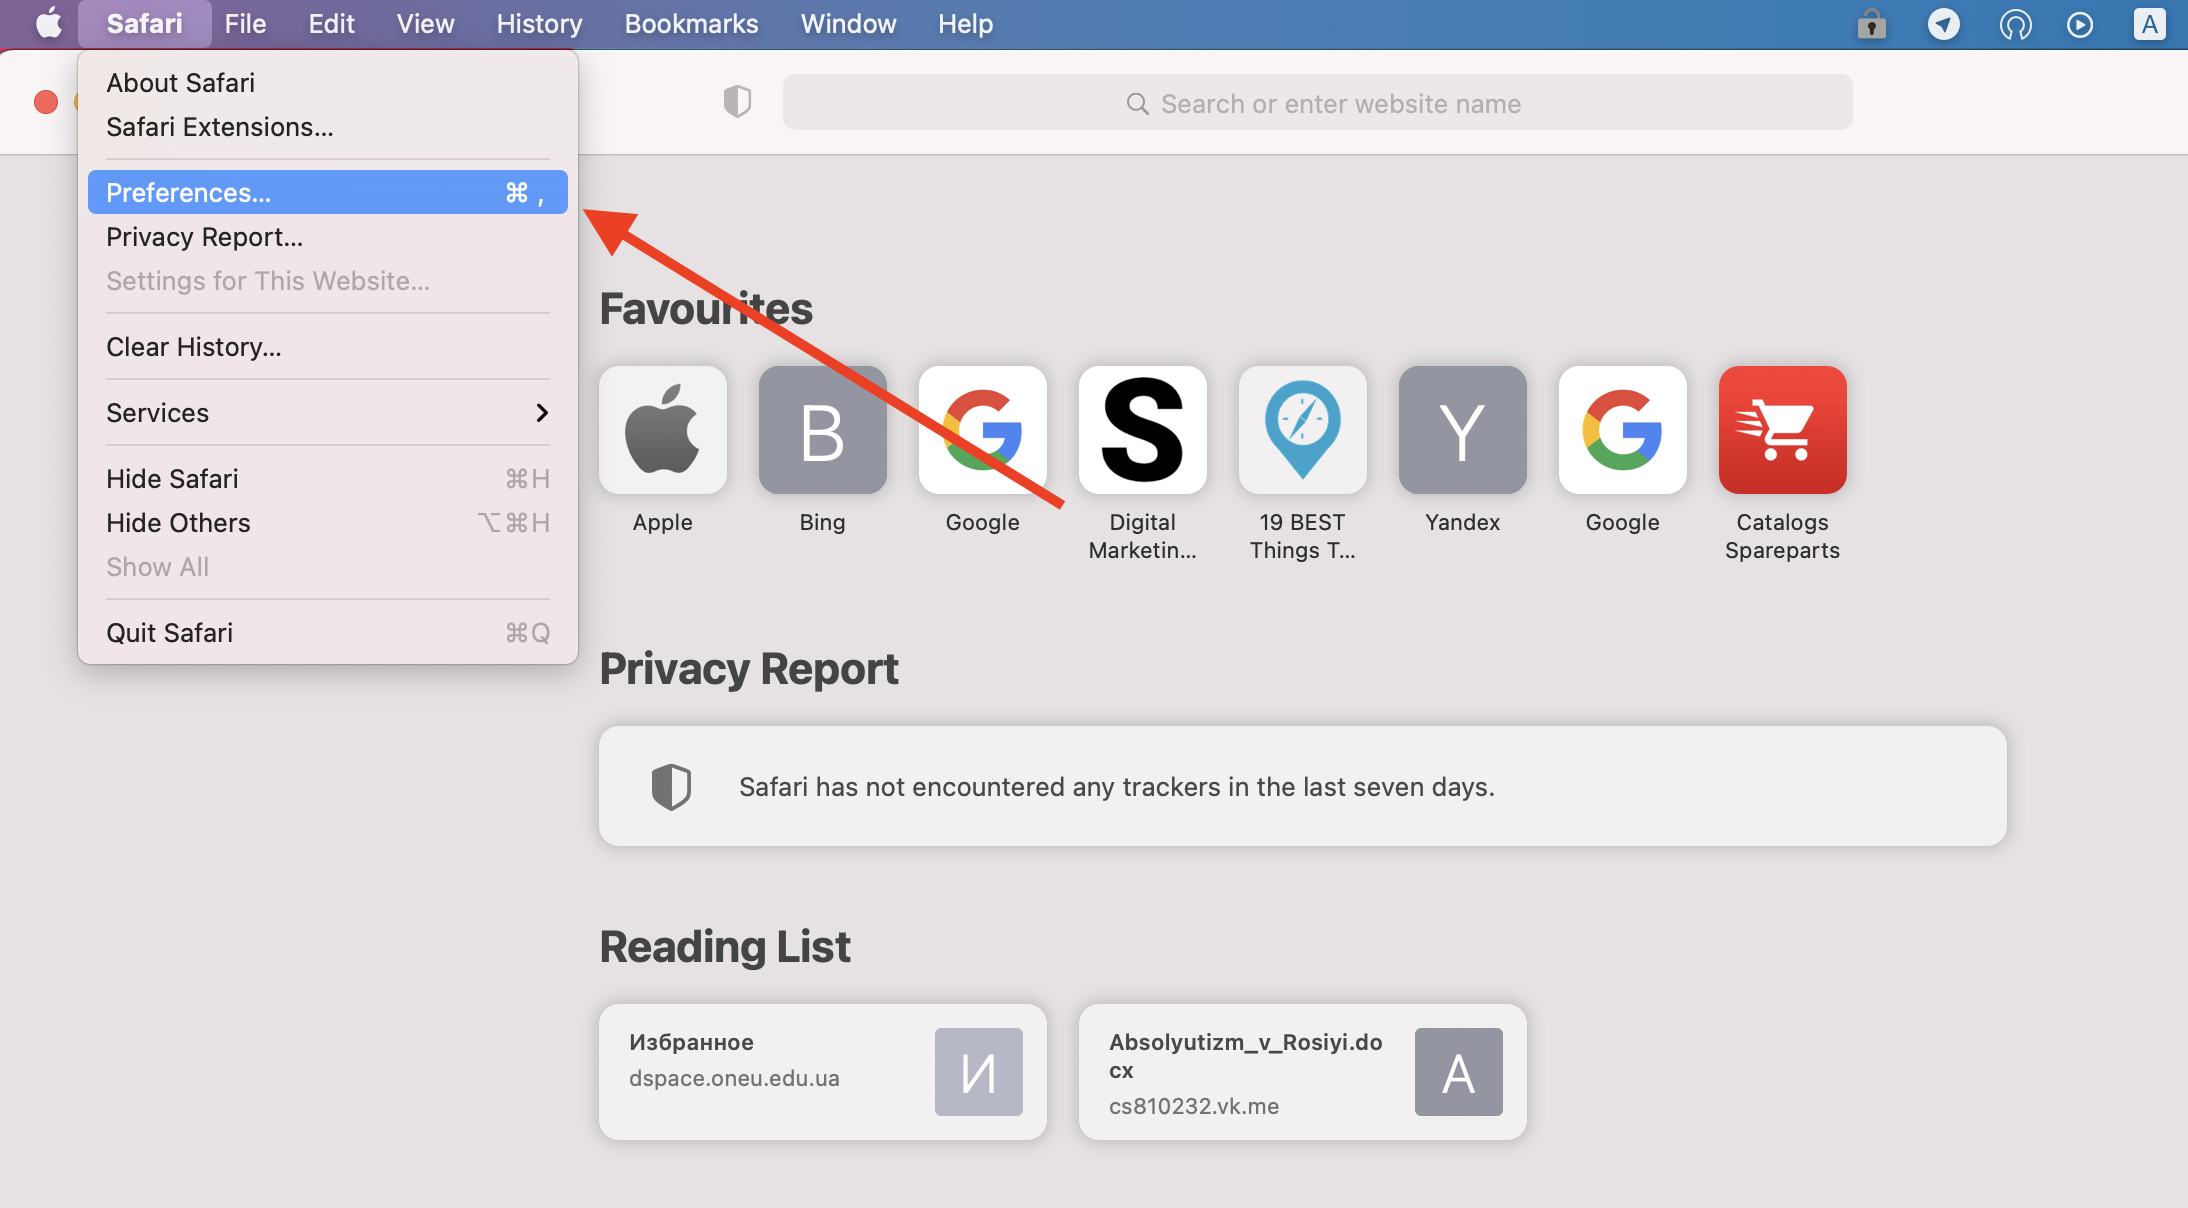Open the Absolyutizm_v_Rosiyi.docx reading list item
The width and height of the screenshot is (2188, 1208).
1302,1071
